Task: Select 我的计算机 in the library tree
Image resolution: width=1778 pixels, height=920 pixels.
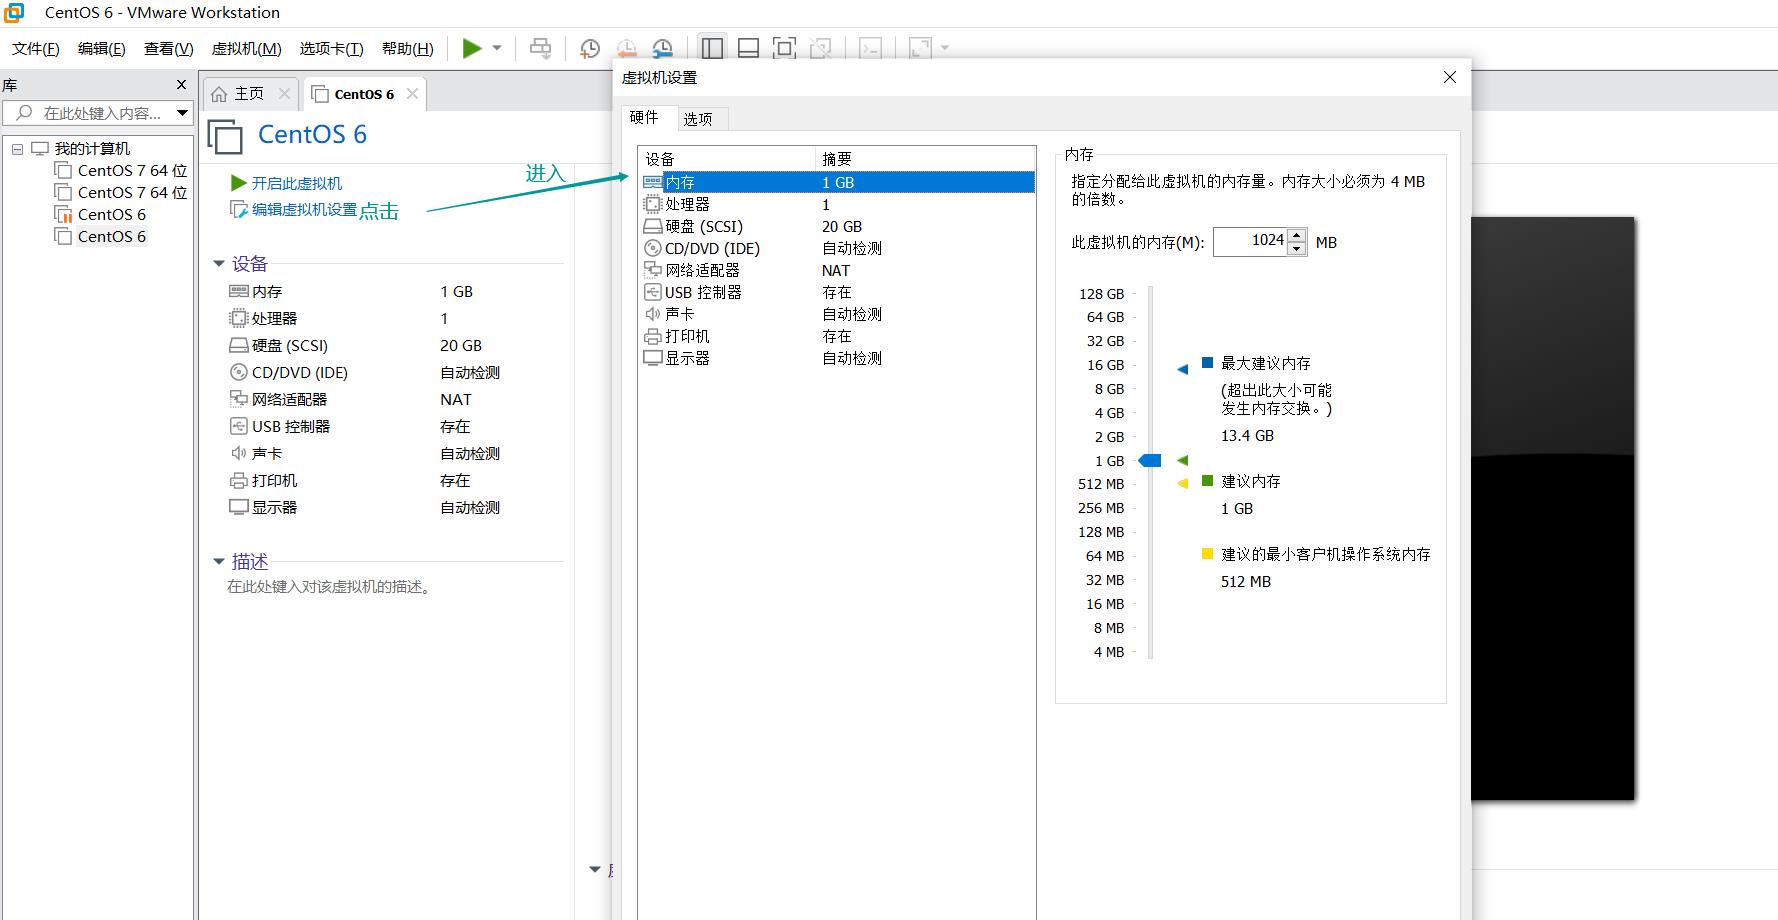Action: tap(92, 149)
